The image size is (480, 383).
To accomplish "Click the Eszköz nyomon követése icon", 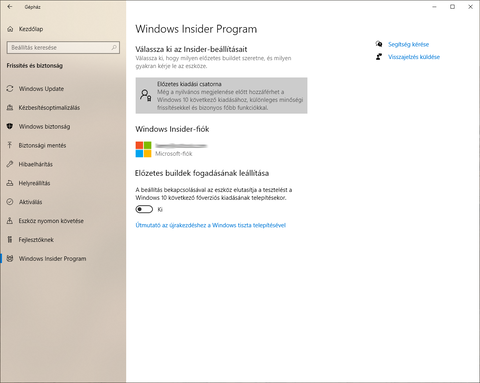I will 10,221.
